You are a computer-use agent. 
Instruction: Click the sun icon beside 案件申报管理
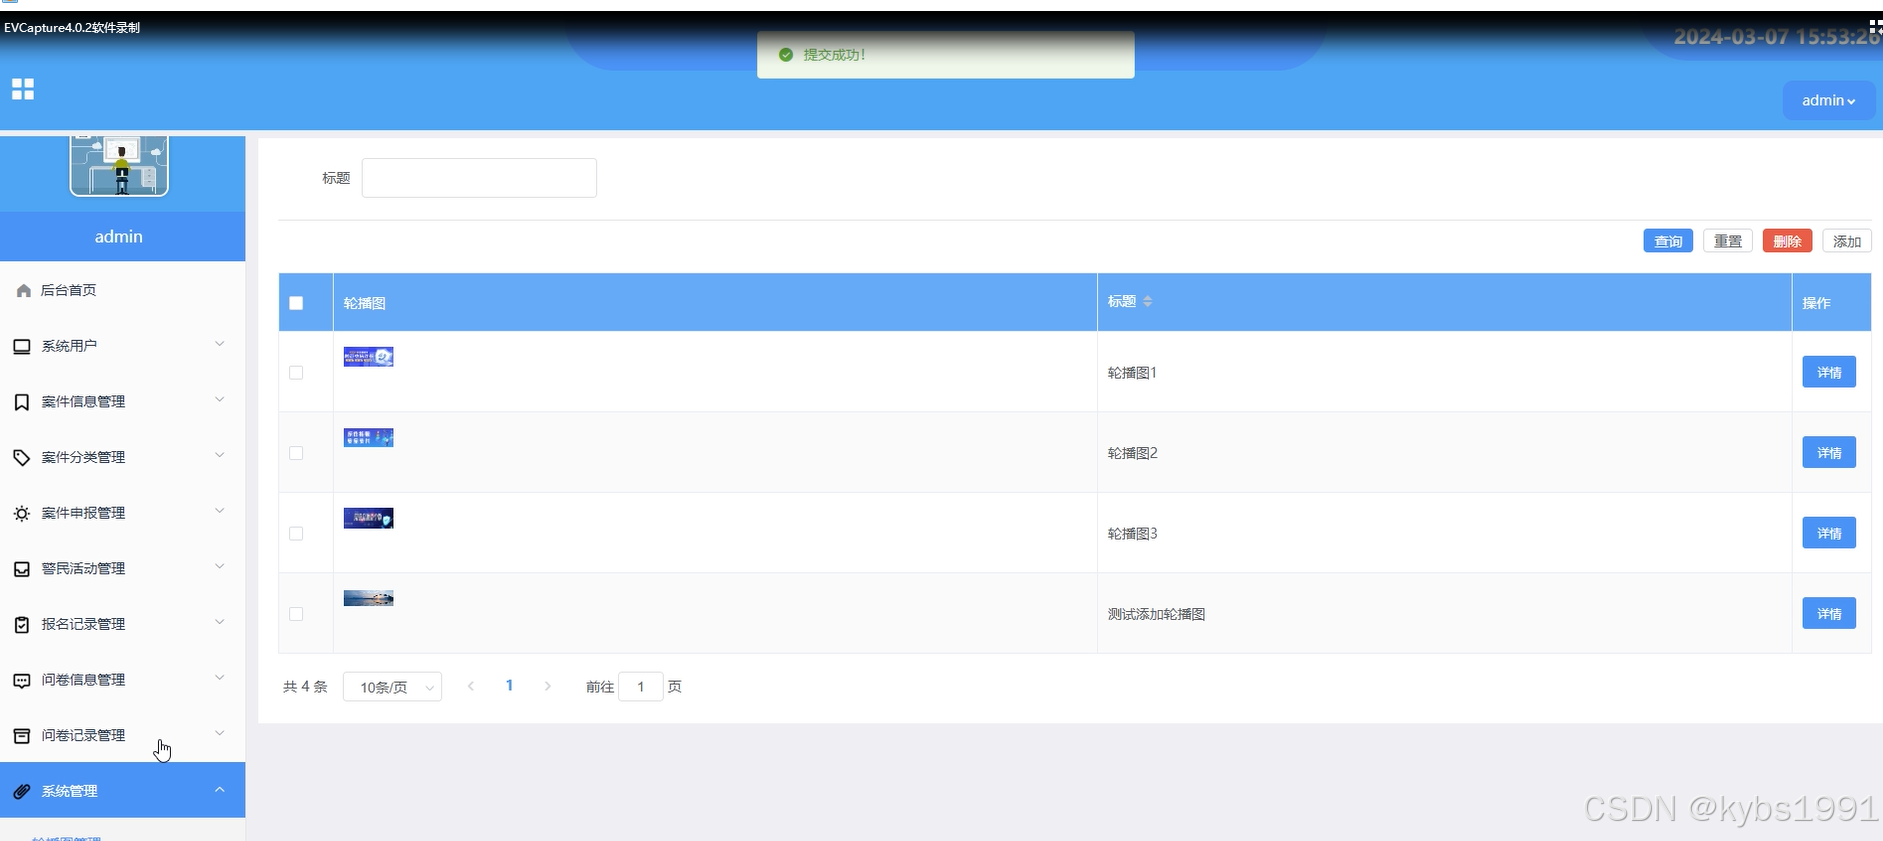point(22,513)
